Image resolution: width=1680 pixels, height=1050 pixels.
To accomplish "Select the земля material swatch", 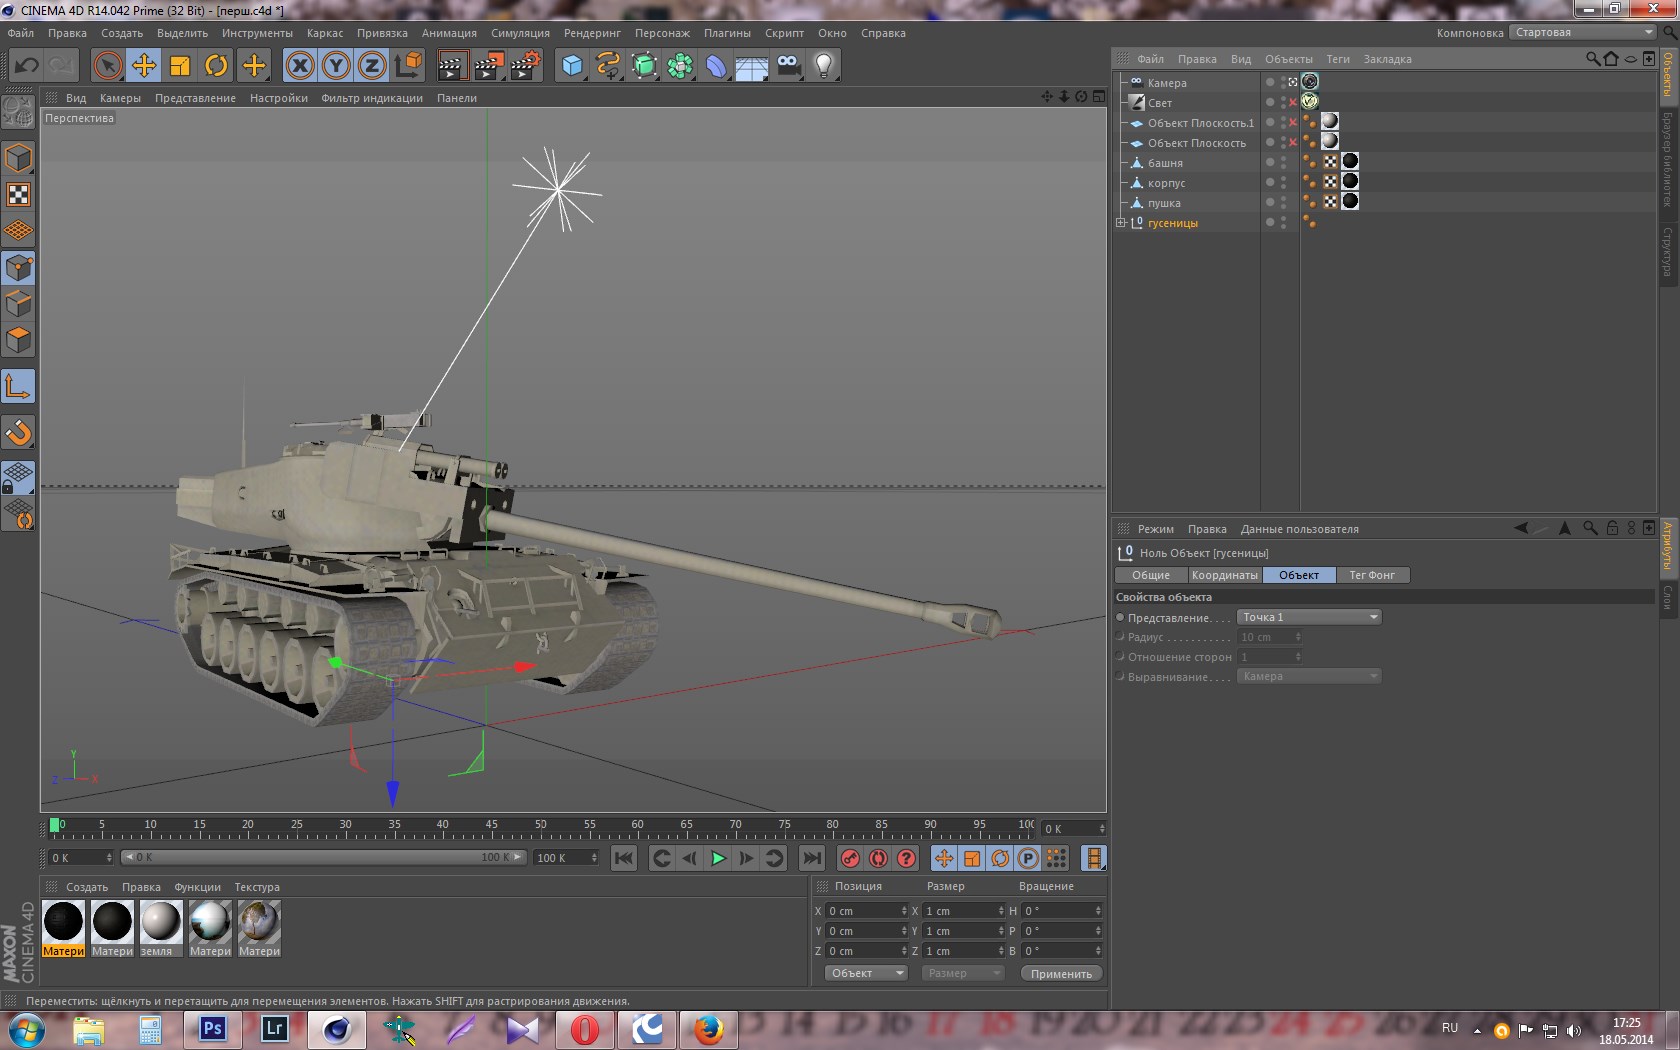I will pyautogui.click(x=160, y=922).
